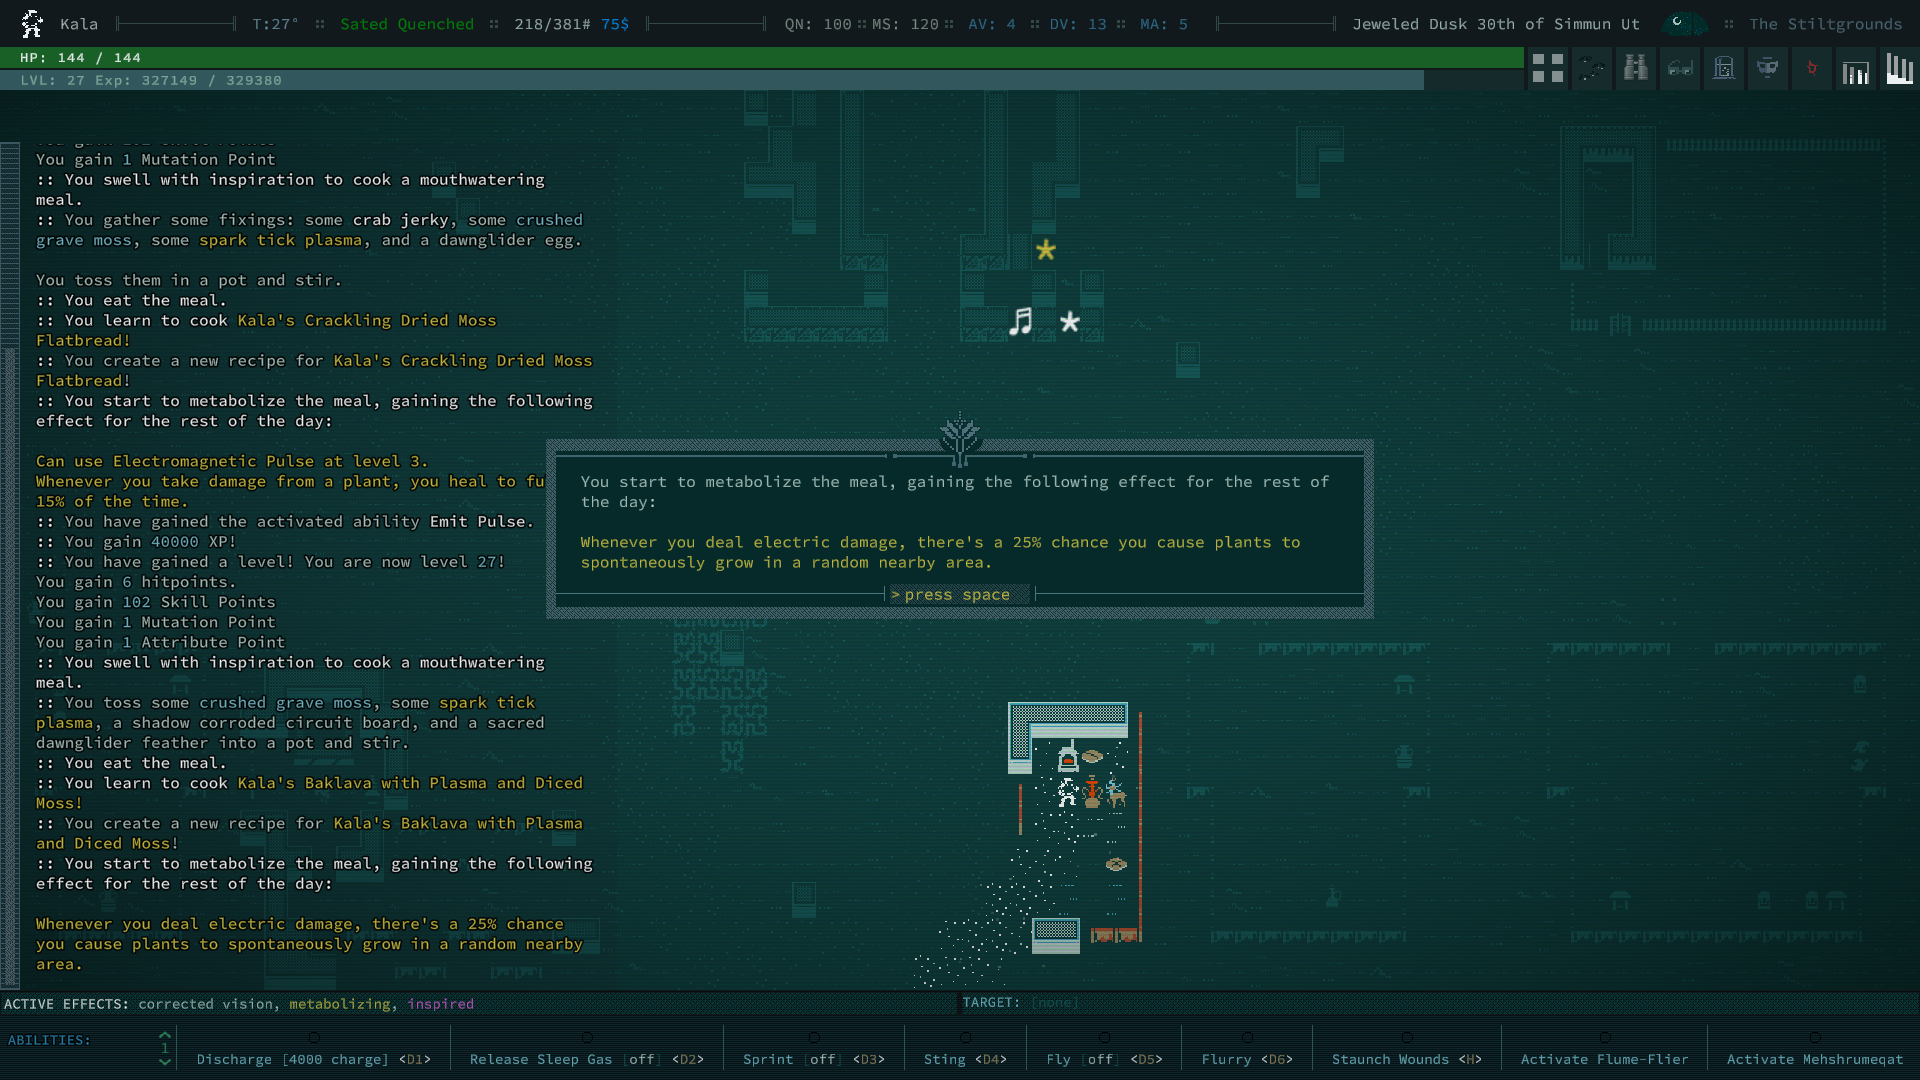
Task: Click the mask face icon
Action: click(1768, 69)
